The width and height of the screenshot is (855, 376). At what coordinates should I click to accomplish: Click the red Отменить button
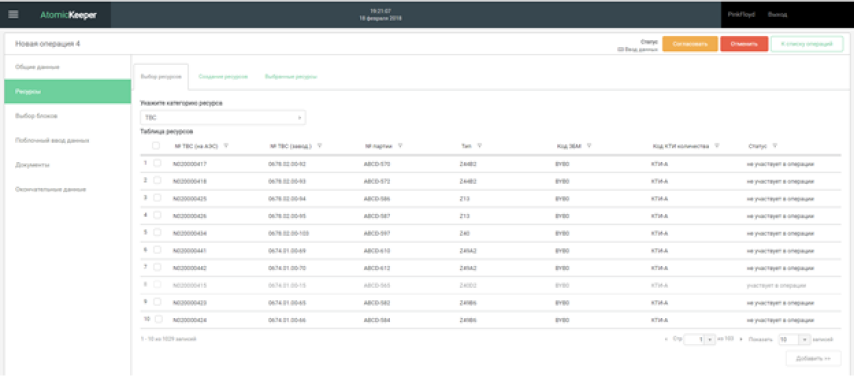tap(744, 44)
